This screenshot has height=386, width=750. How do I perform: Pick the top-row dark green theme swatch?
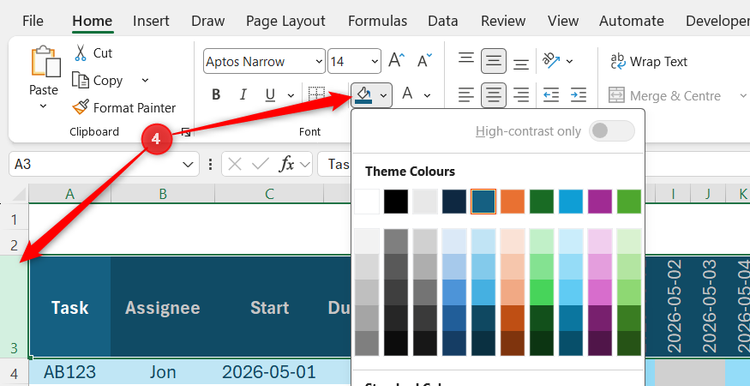point(541,201)
